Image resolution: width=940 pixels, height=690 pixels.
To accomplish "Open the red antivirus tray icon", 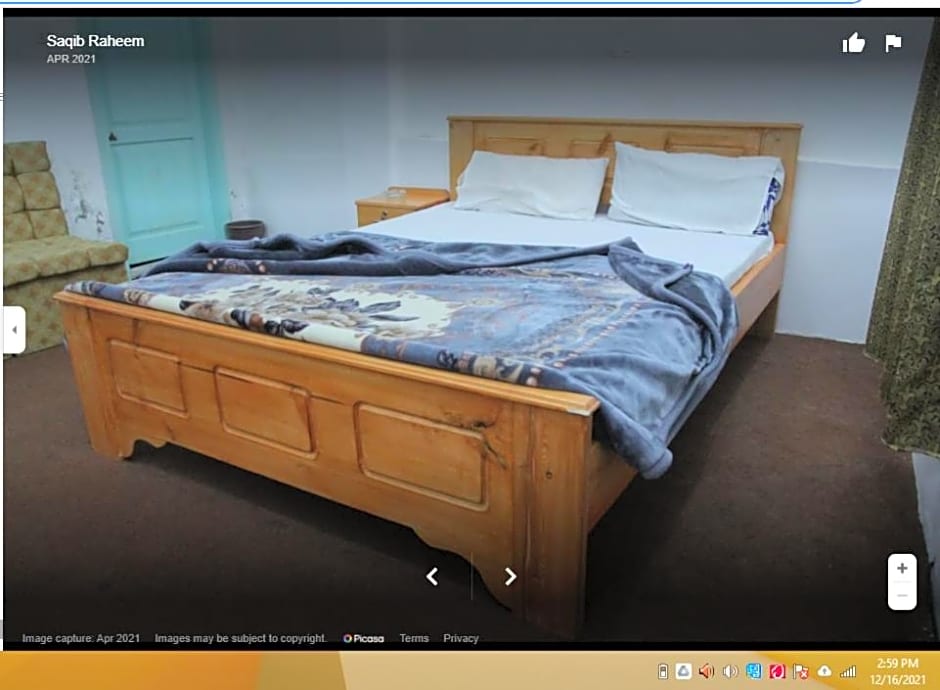I will click(777, 671).
